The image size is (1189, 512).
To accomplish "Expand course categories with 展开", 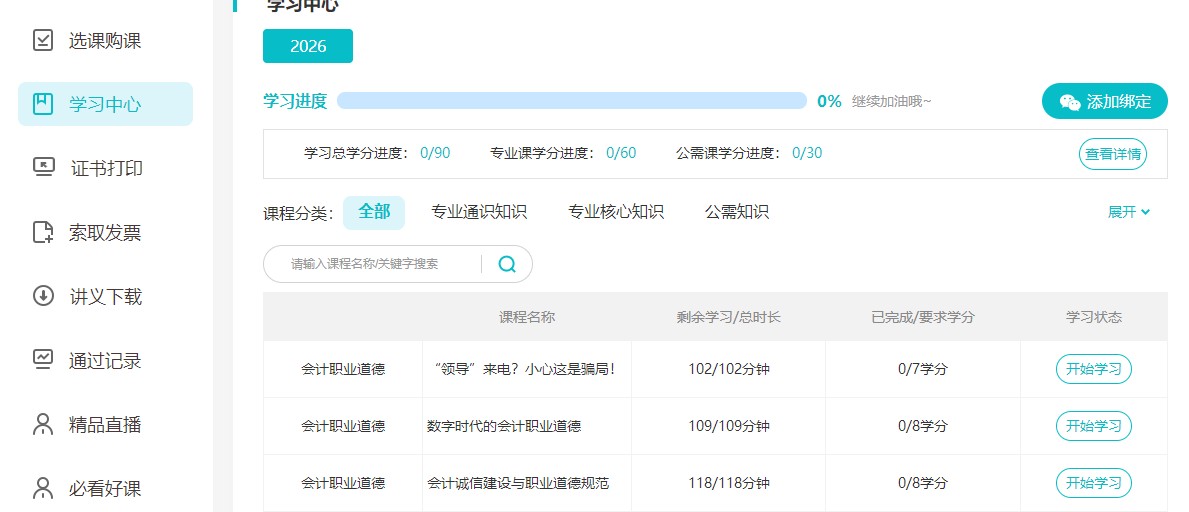I will click(1128, 212).
